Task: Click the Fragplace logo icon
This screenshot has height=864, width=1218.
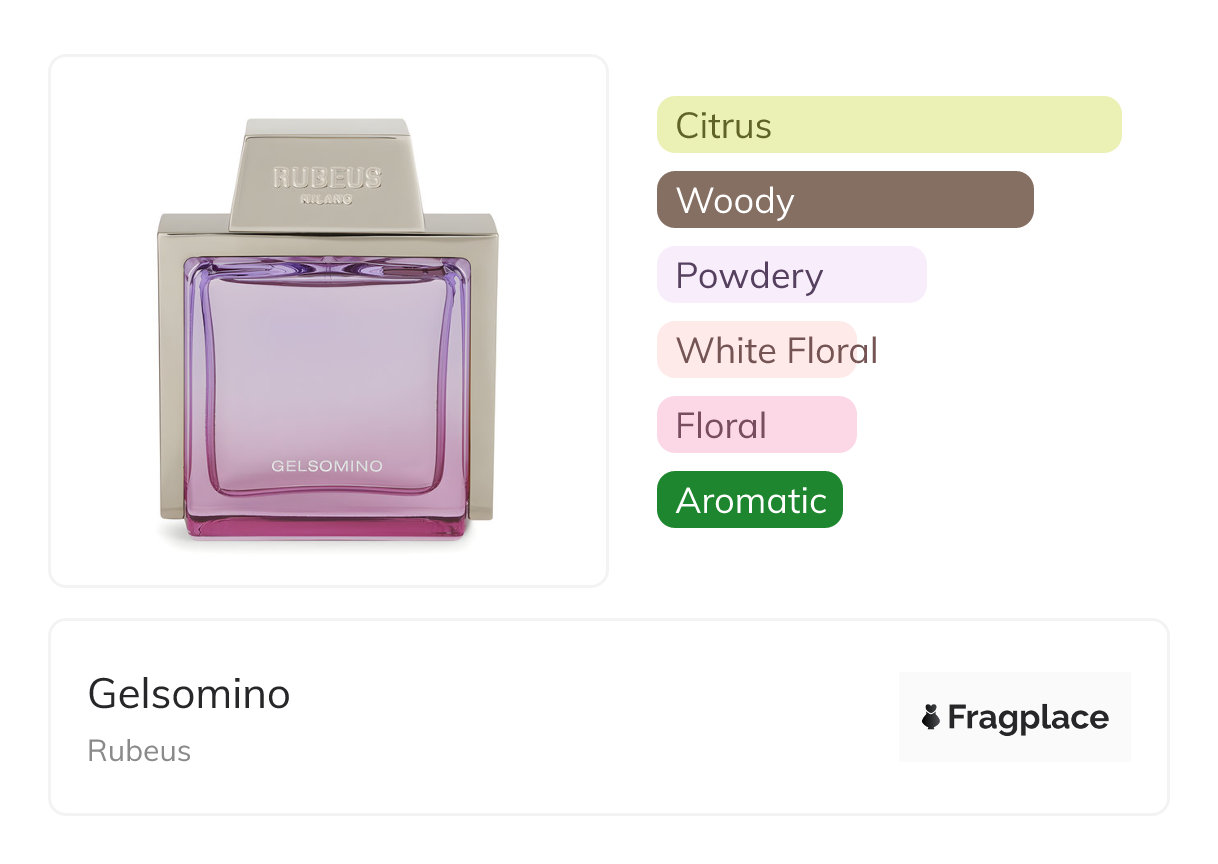Action: point(931,717)
